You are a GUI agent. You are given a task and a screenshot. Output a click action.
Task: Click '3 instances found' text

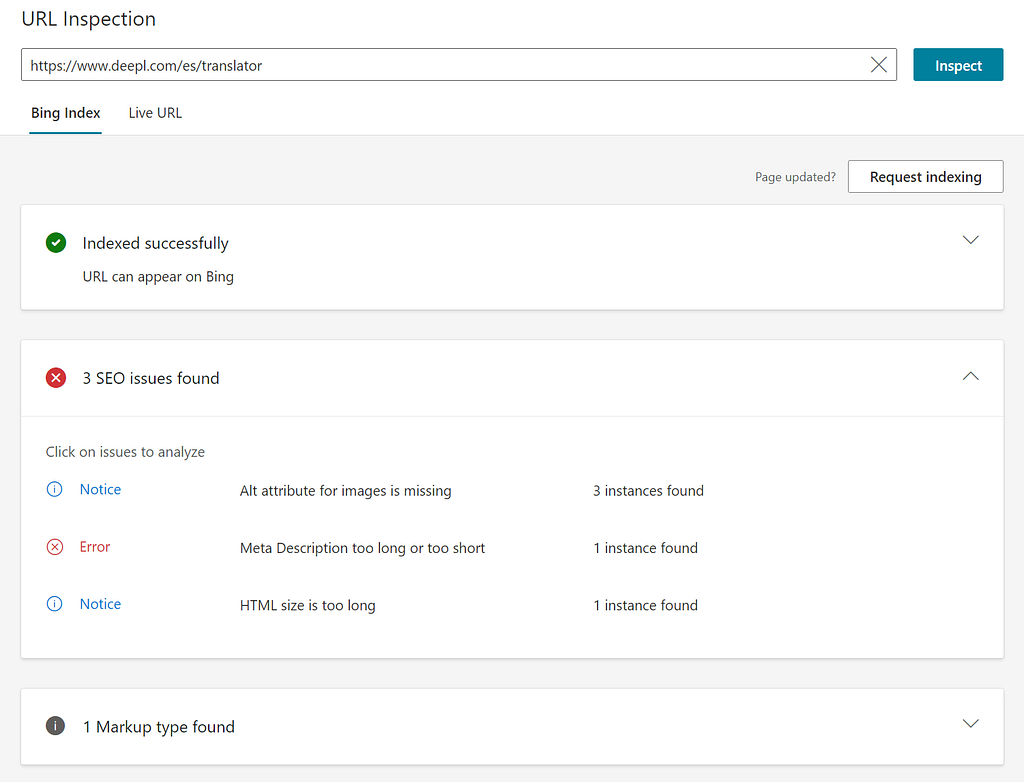pos(648,491)
